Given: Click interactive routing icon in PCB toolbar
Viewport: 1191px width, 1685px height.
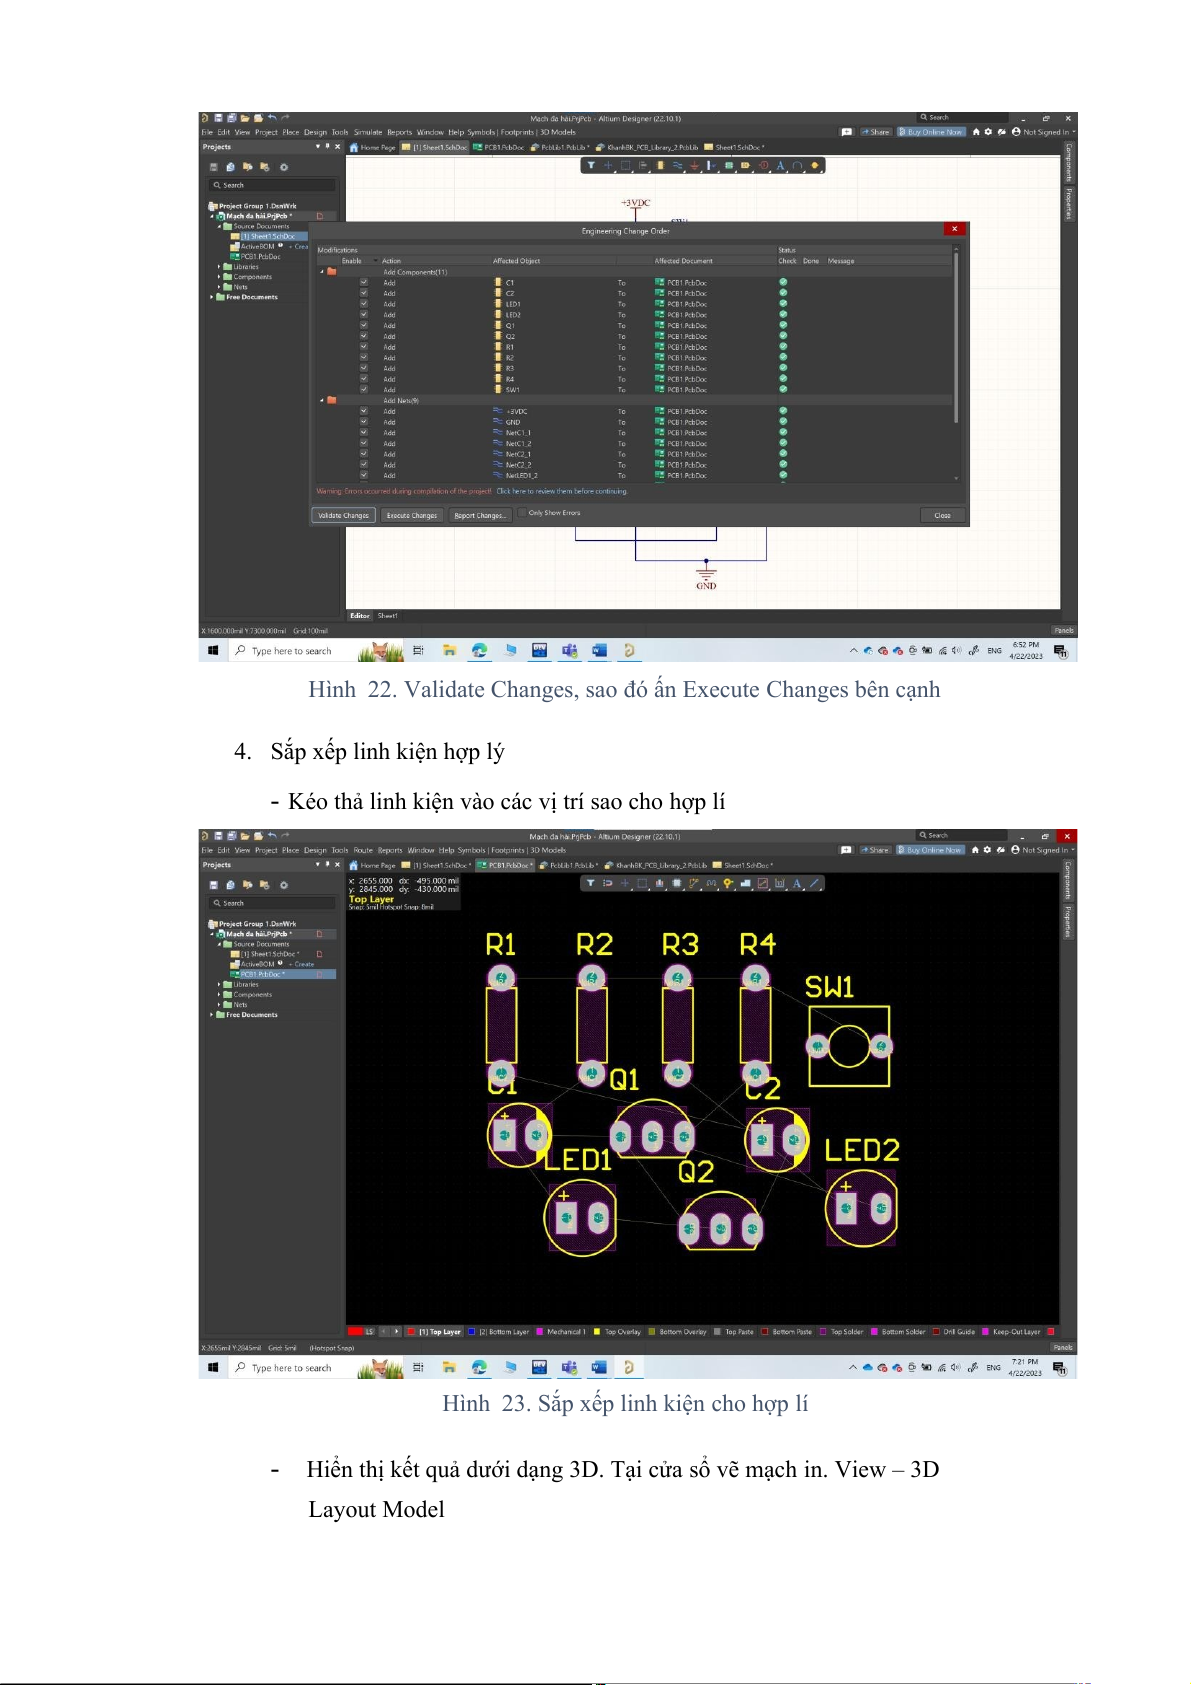Looking at the screenshot, I should [x=693, y=884].
